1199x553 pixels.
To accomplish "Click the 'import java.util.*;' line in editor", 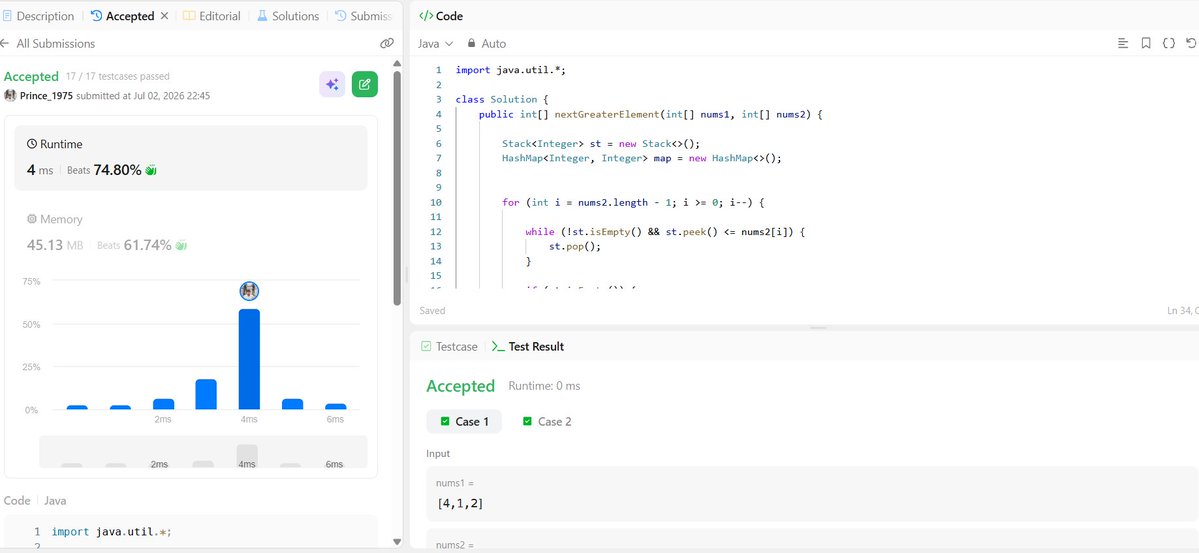I will [x=510, y=70].
